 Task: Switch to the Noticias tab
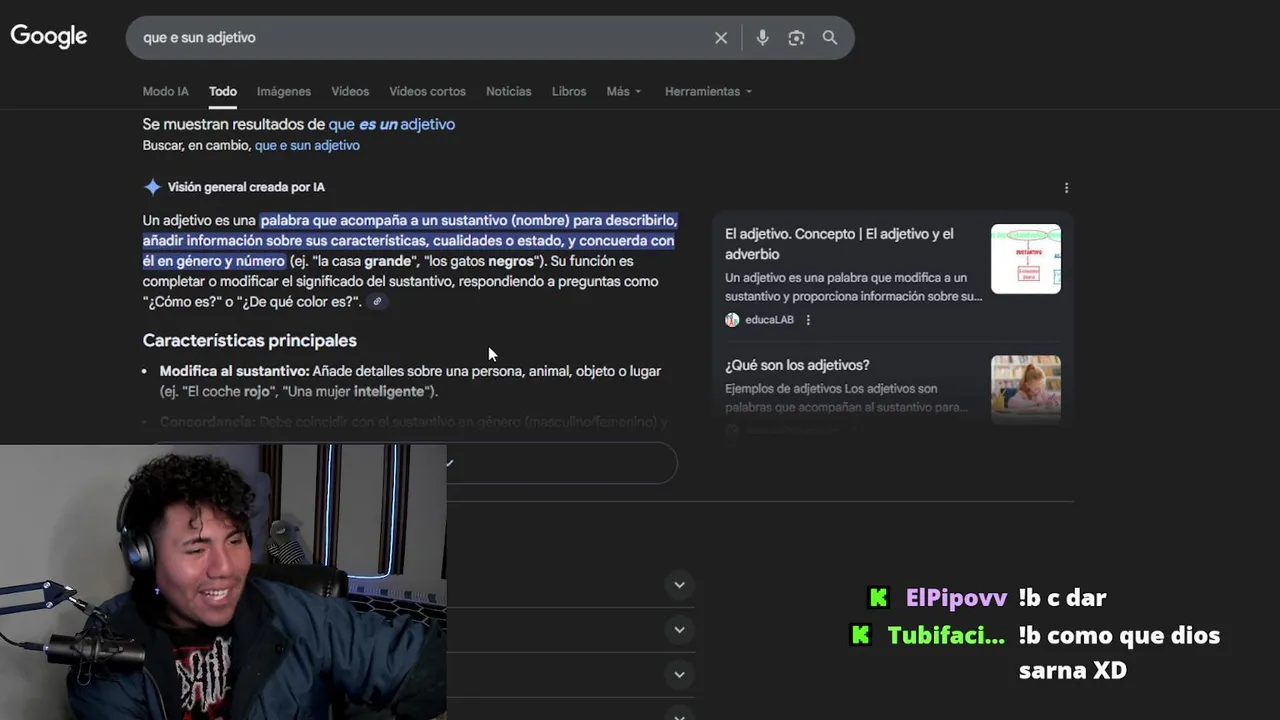coord(508,91)
